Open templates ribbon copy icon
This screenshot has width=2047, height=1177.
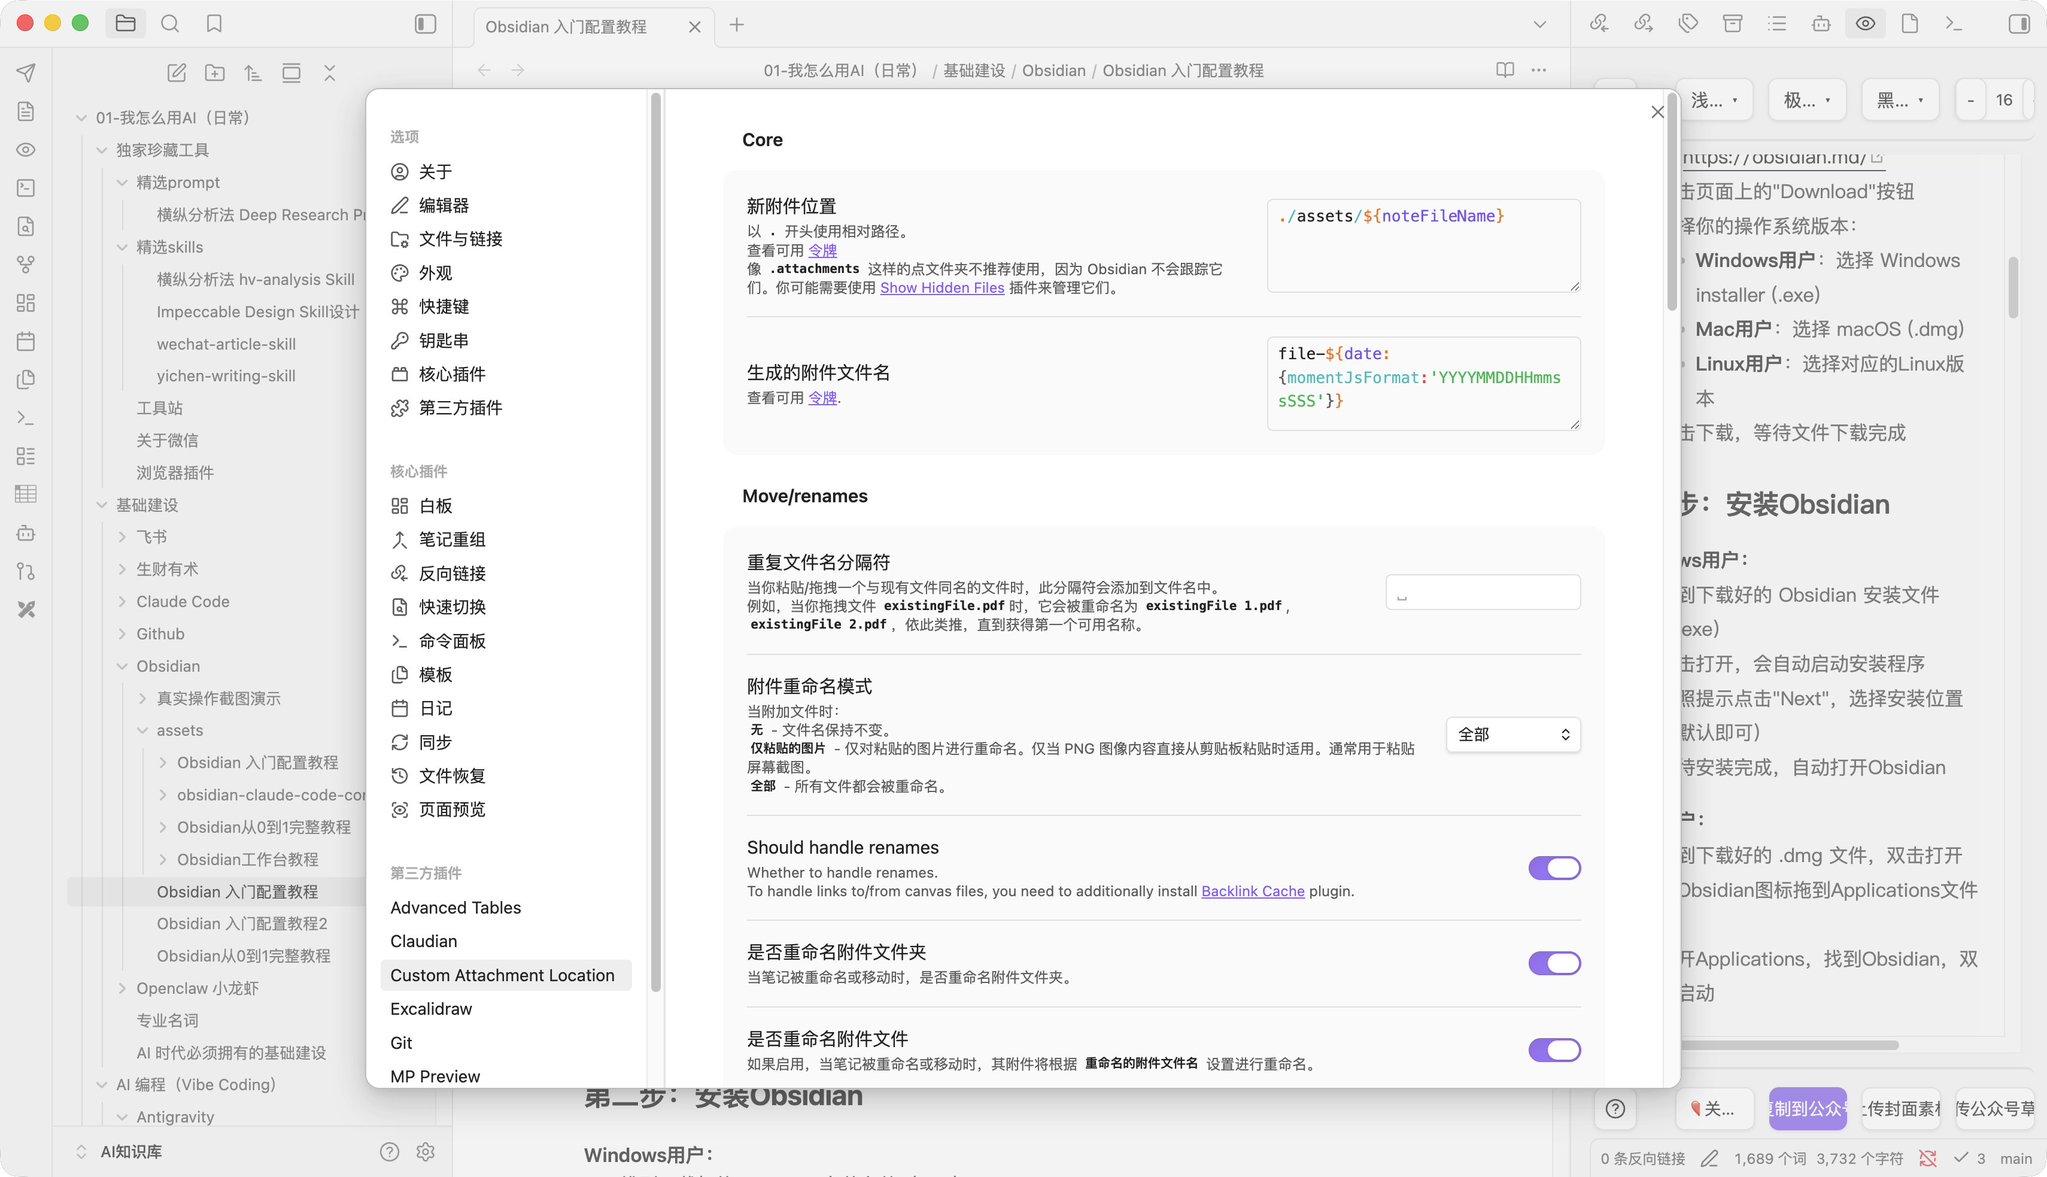26,379
